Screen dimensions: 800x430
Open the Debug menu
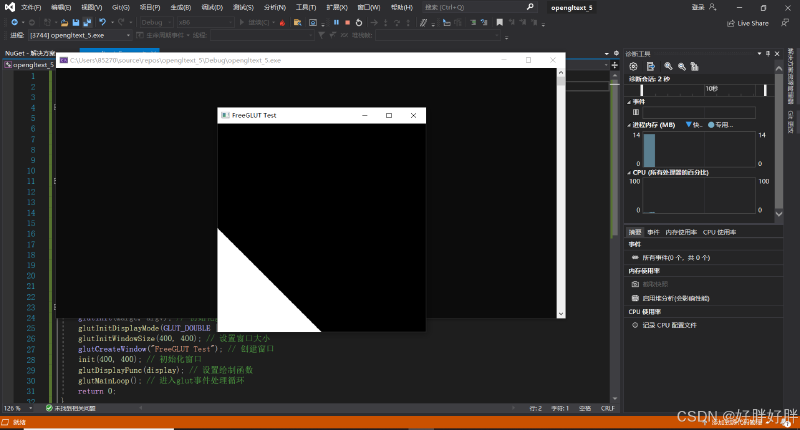(212, 7)
